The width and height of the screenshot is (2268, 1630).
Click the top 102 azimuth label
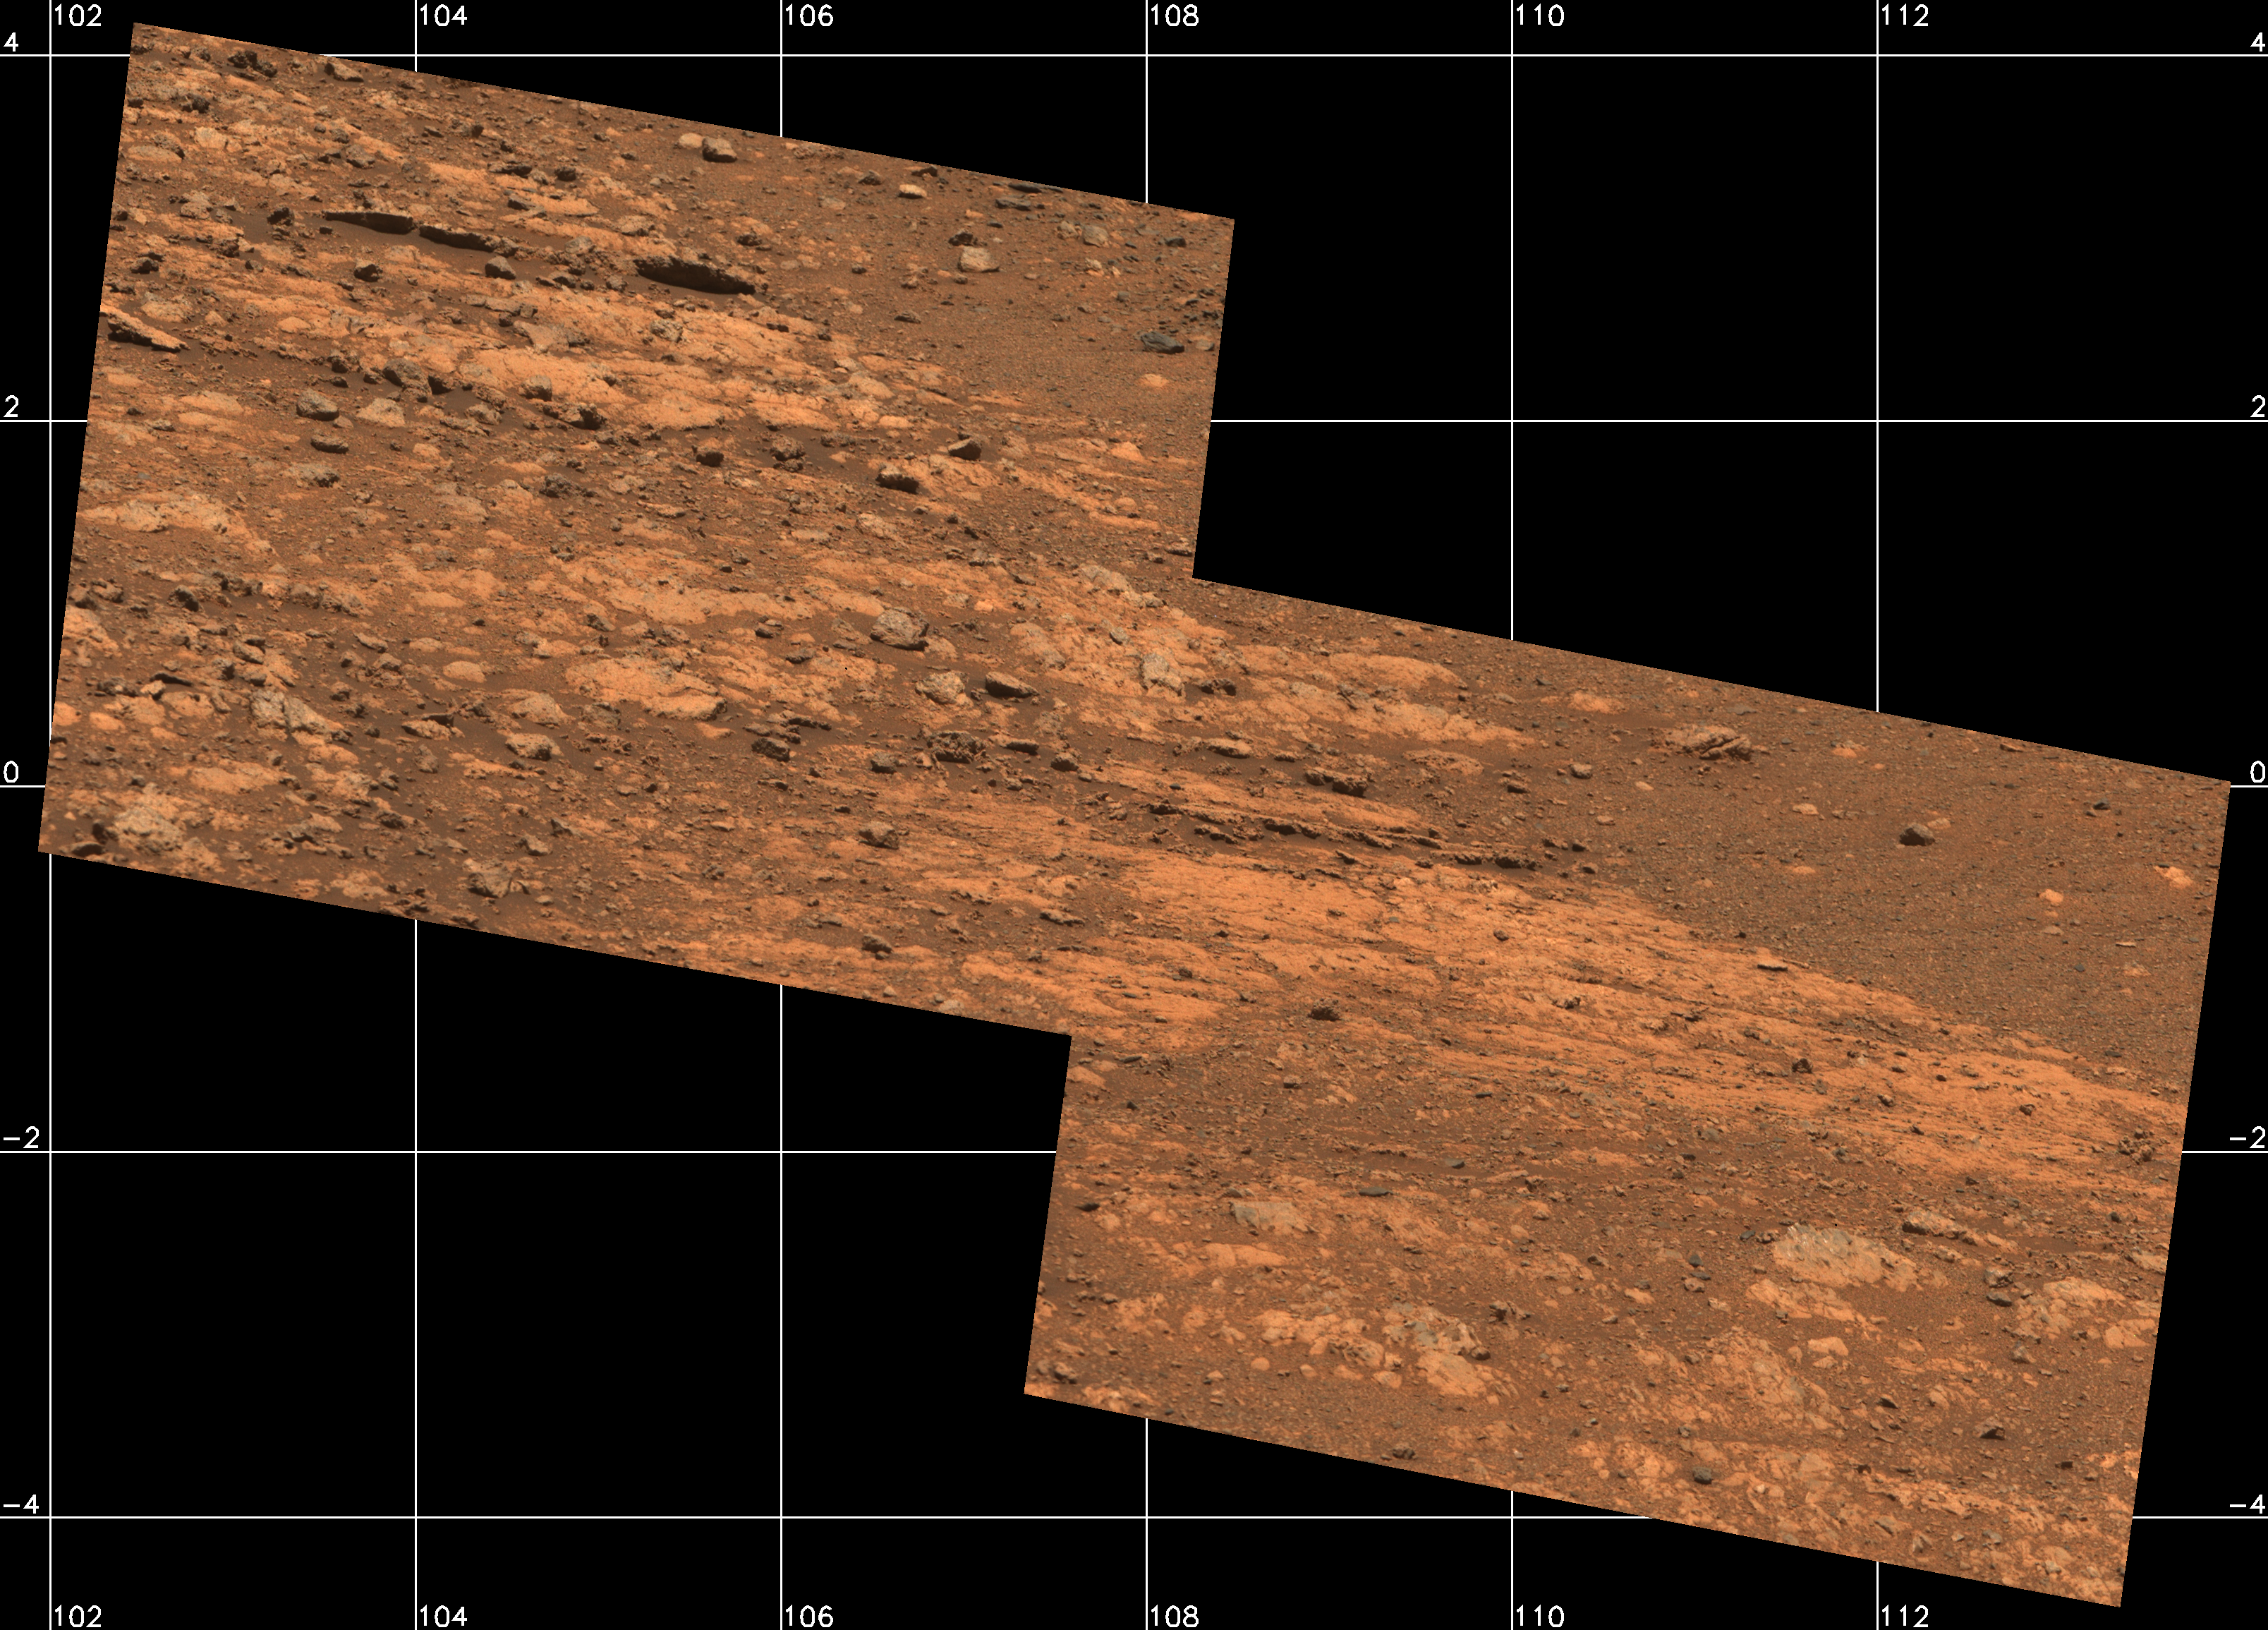click(77, 16)
